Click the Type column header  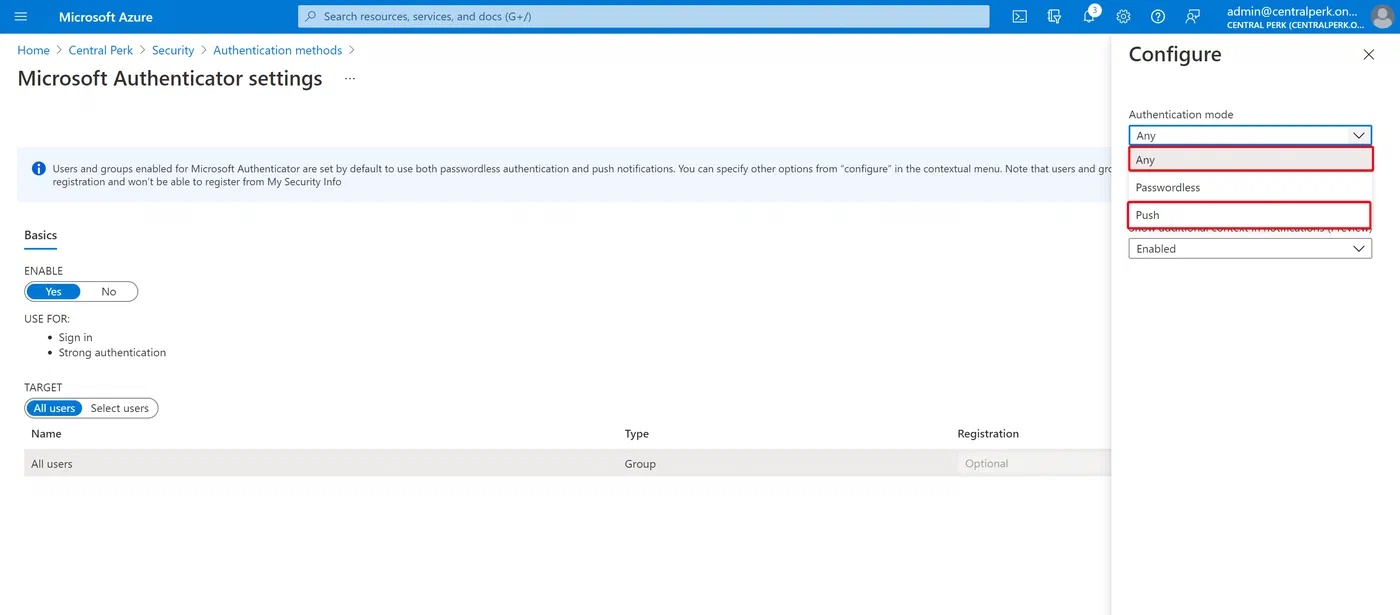637,434
